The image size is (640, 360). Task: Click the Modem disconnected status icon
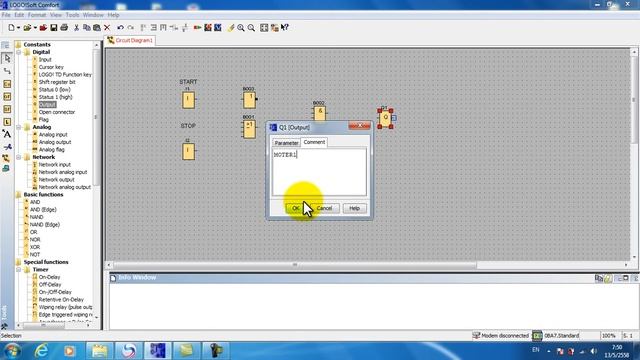[476, 336]
